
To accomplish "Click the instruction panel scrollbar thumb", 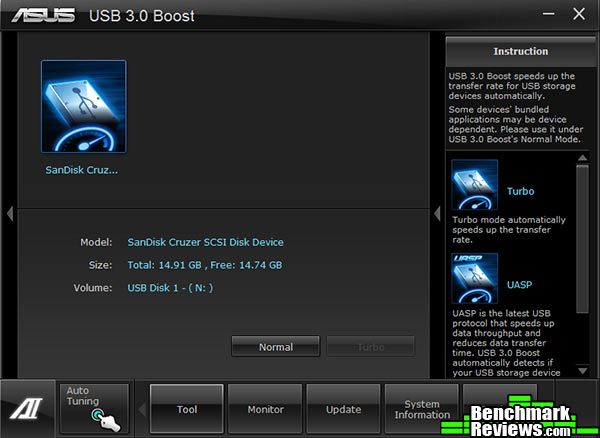I will pos(582,239).
